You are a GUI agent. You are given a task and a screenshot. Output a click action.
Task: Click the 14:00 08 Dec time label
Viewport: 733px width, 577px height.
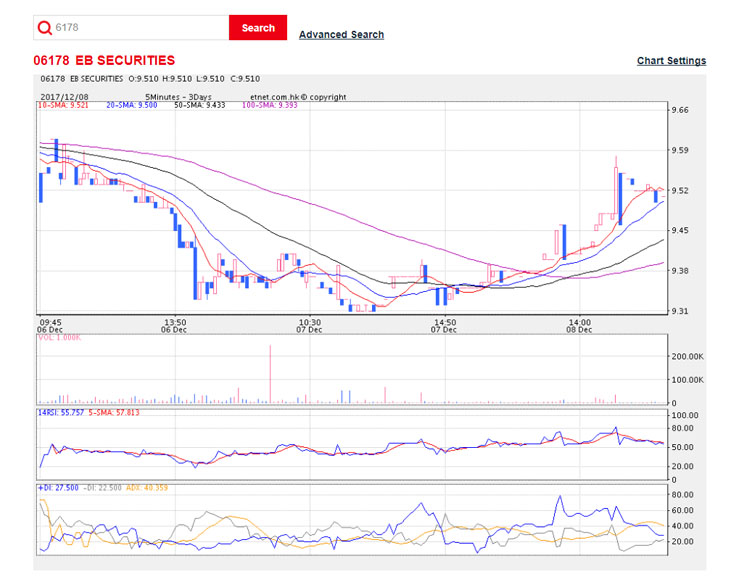click(x=580, y=326)
